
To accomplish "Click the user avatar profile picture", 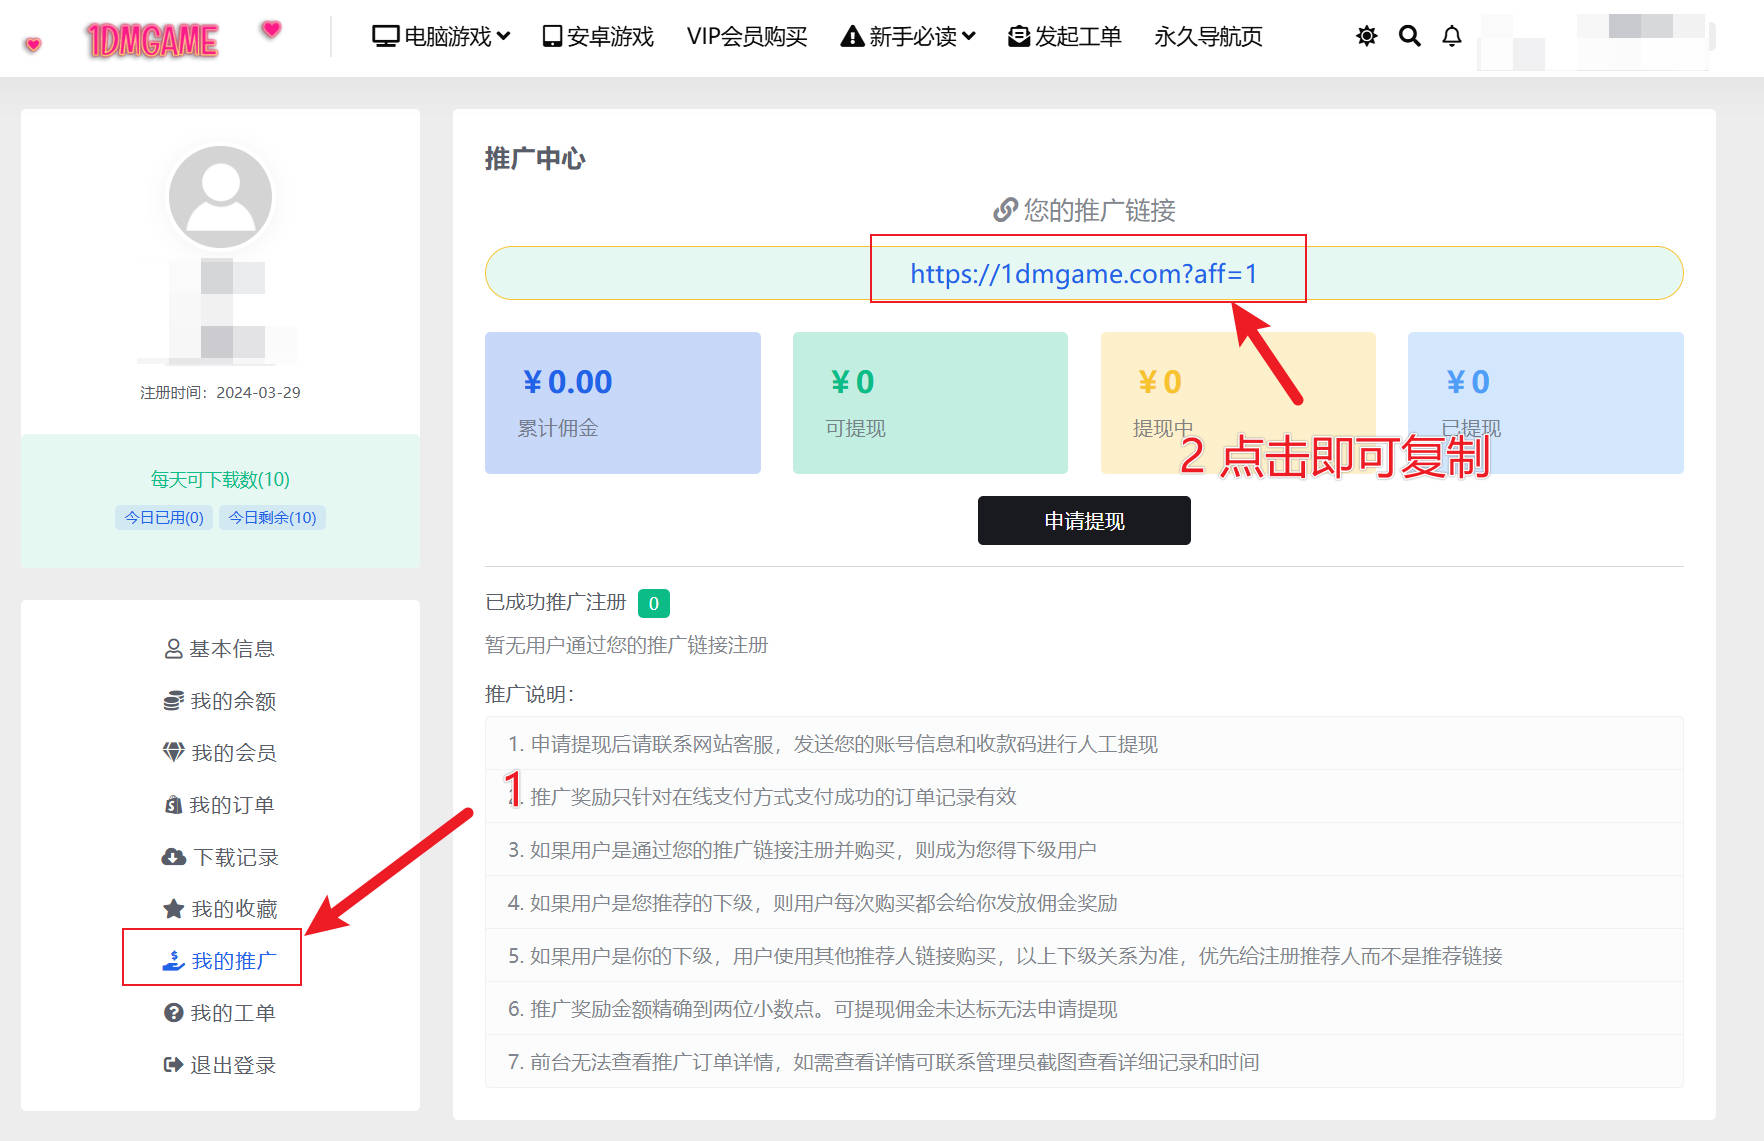I will point(220,197).
